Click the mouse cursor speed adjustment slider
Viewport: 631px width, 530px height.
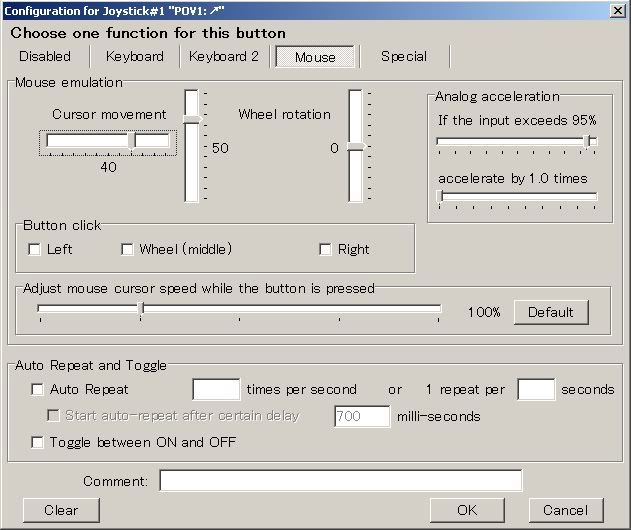(x=239, y=311)
